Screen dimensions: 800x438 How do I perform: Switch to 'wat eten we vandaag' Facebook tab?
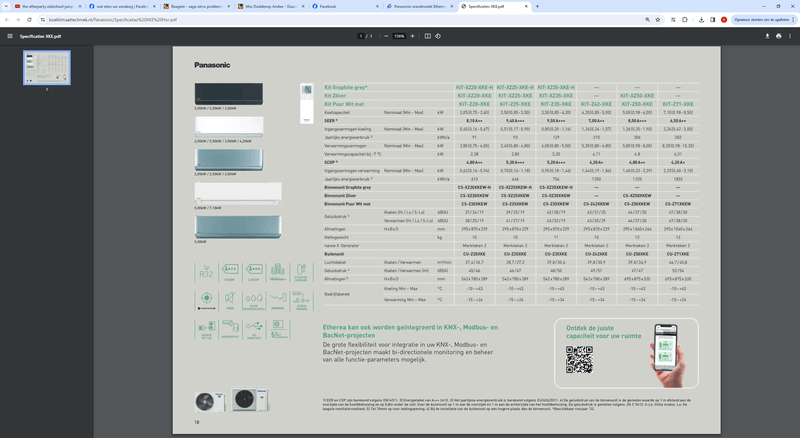pos(122,7)
